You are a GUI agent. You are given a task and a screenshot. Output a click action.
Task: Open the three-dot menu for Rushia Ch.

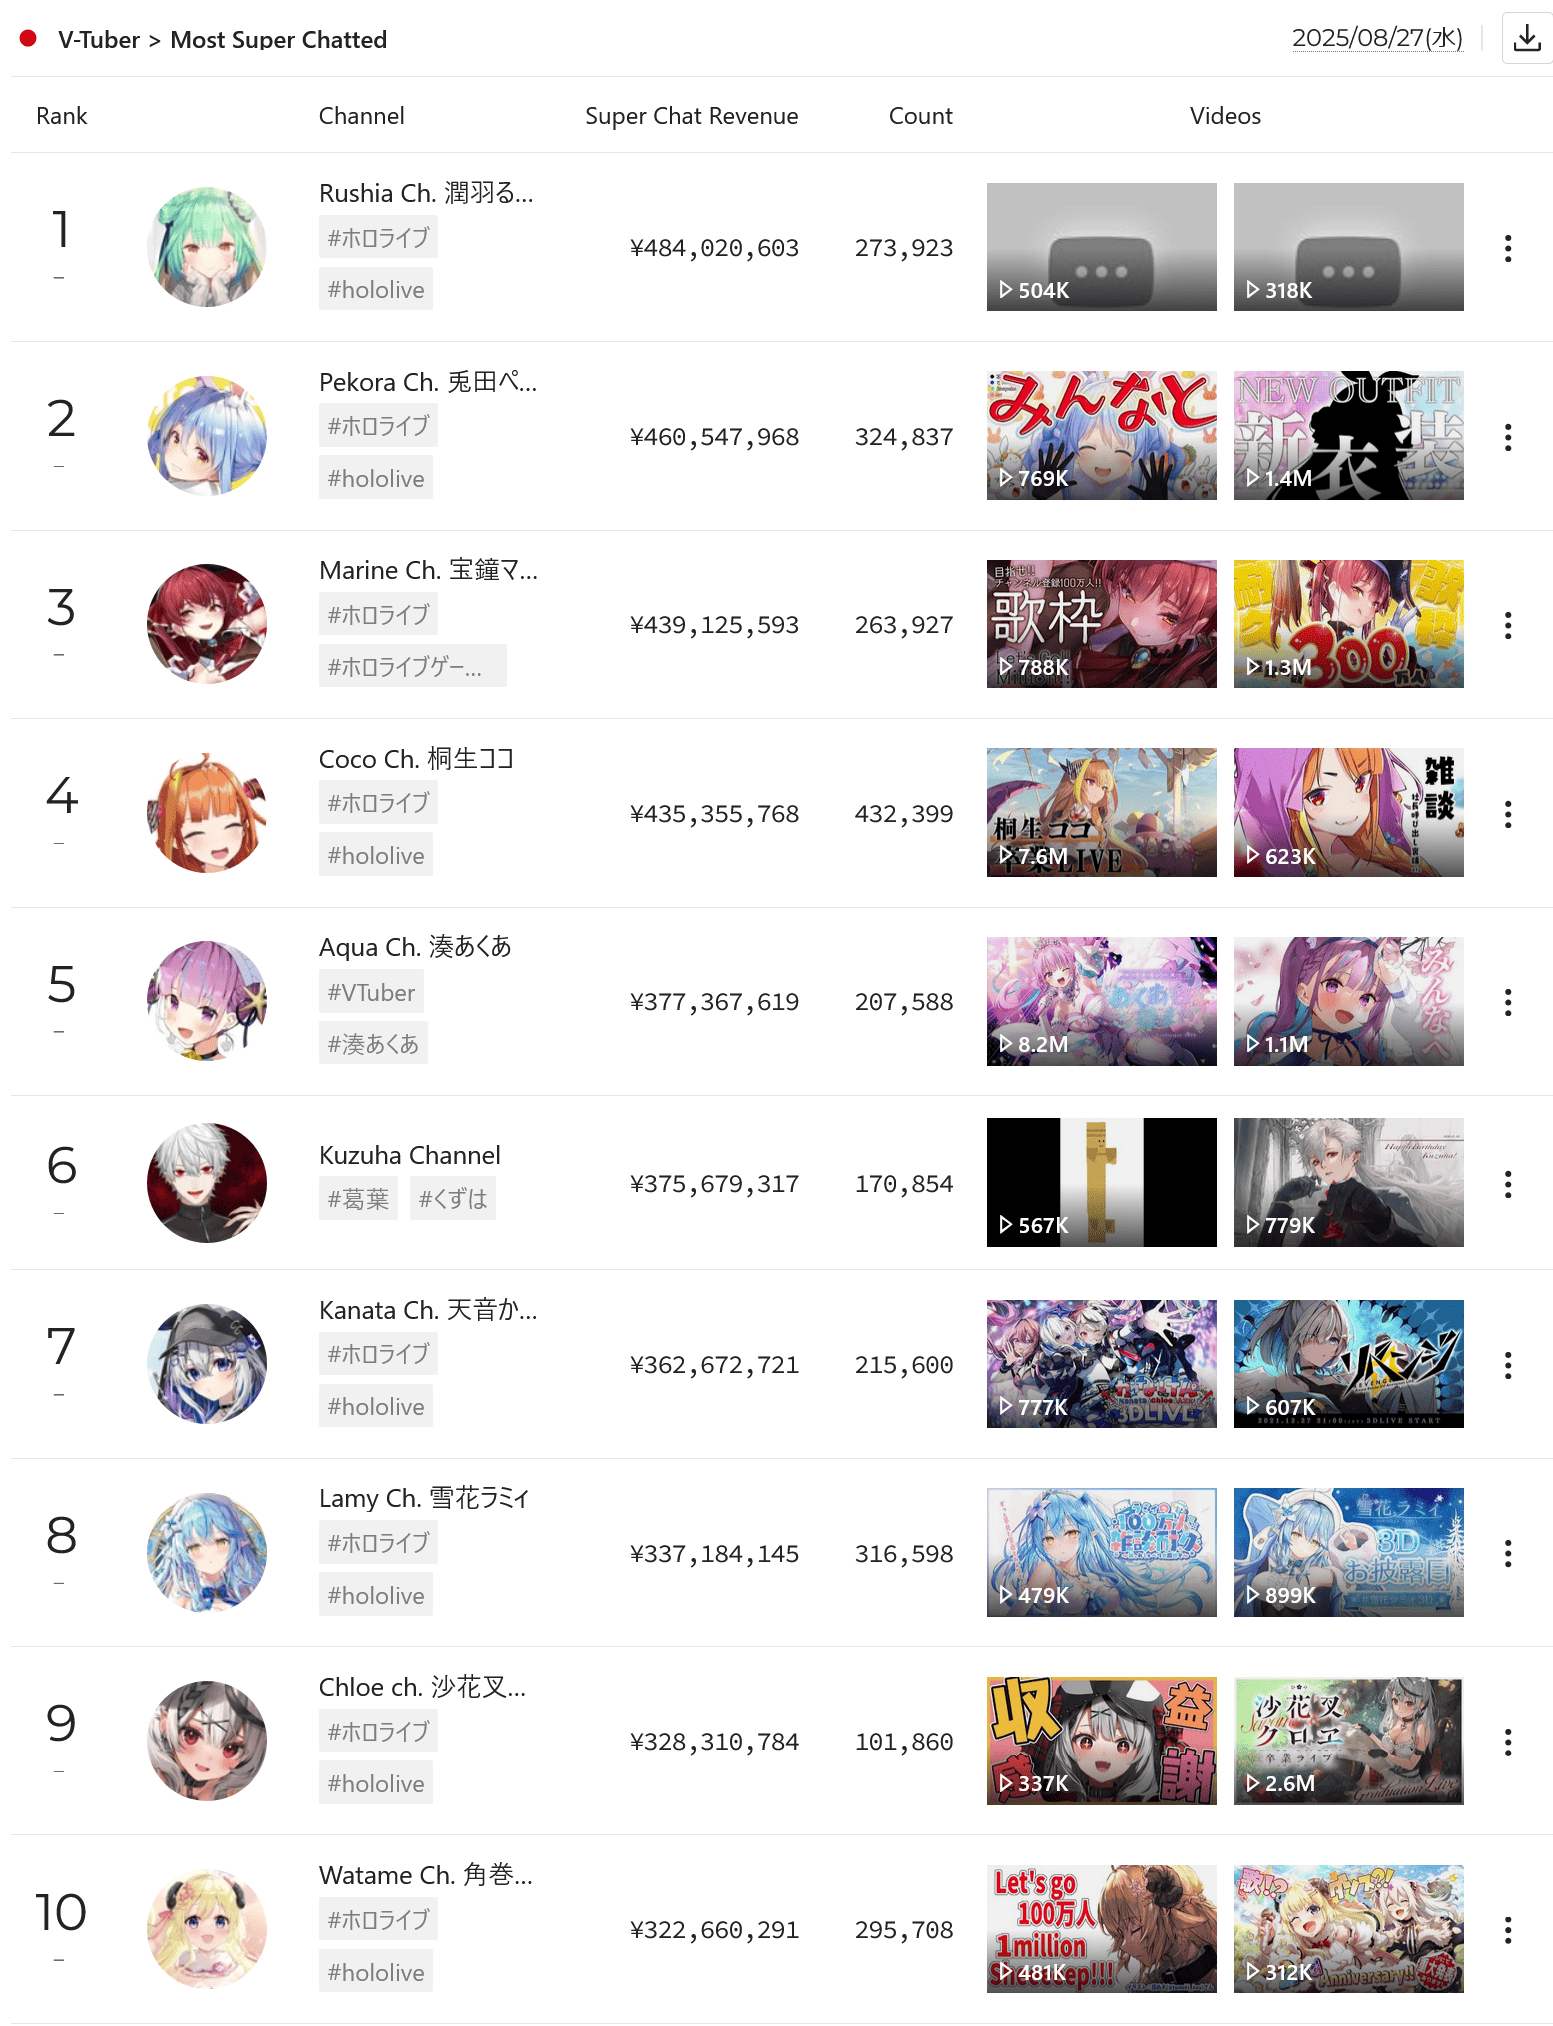point(1507,248)
